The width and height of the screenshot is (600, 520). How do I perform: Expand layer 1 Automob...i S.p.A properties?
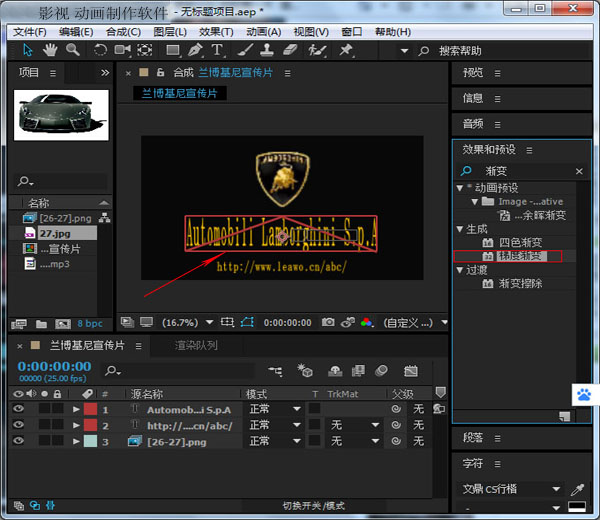[76, 409]
